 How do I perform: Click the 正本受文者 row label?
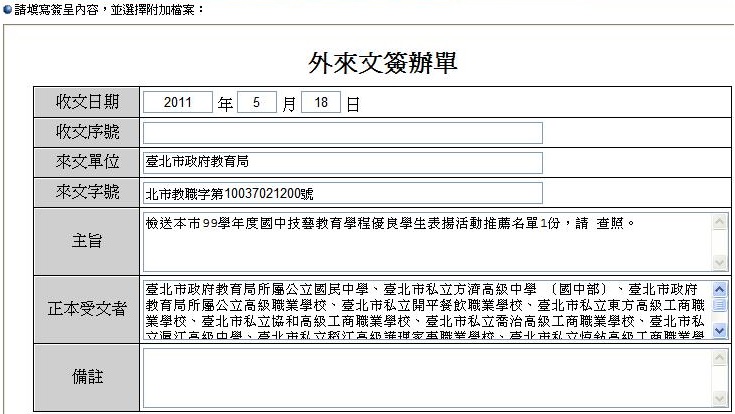pos(87,309)
